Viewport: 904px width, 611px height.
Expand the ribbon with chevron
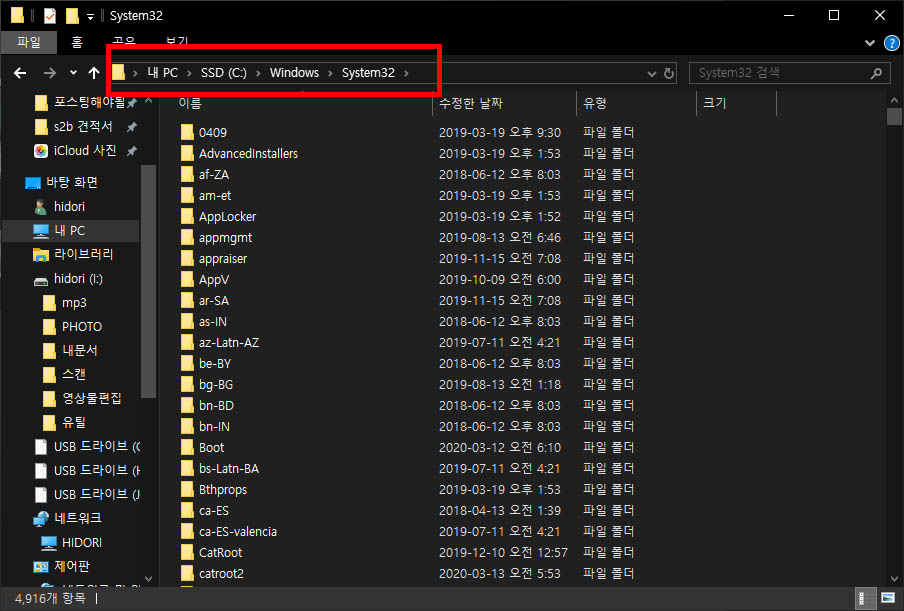pyautogui.click(x=870, y=43)
